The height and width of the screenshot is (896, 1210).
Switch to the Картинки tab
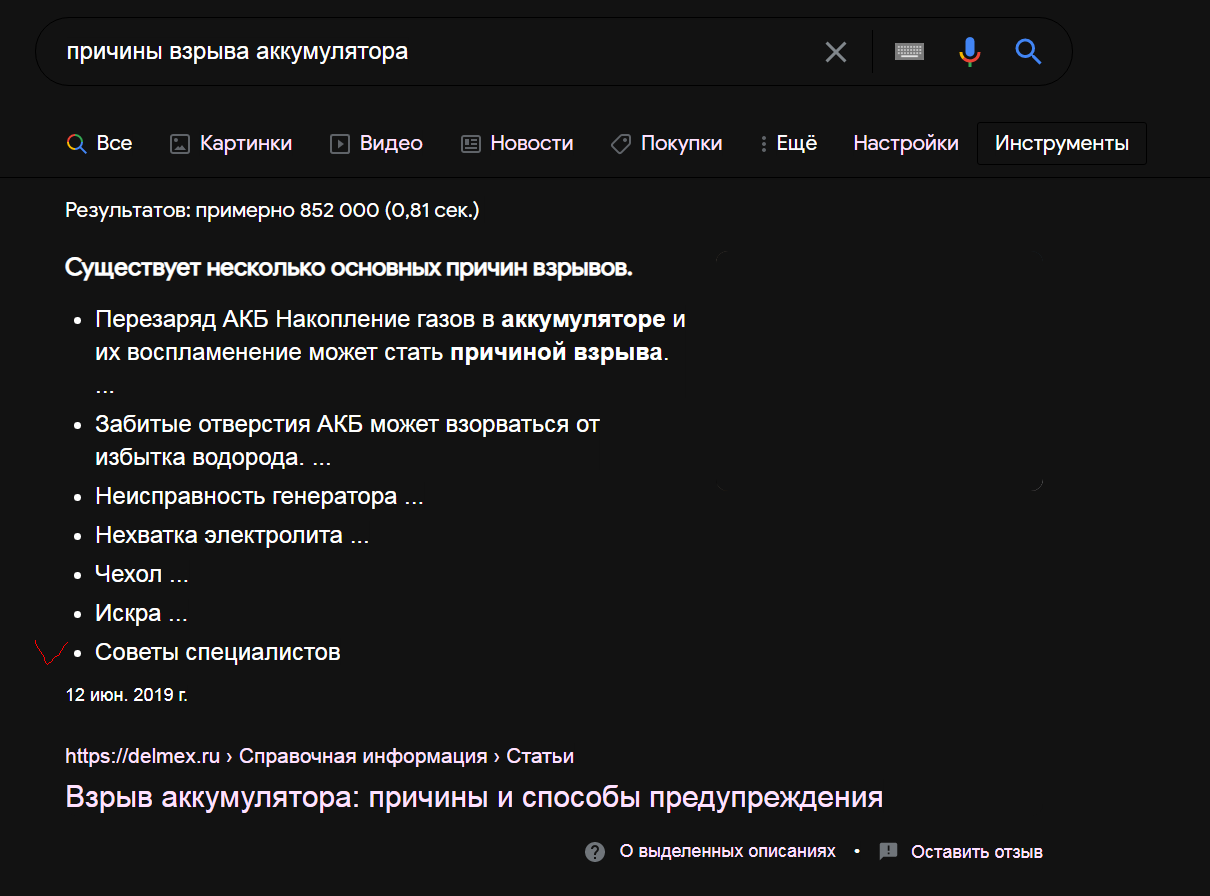(231, 143)
